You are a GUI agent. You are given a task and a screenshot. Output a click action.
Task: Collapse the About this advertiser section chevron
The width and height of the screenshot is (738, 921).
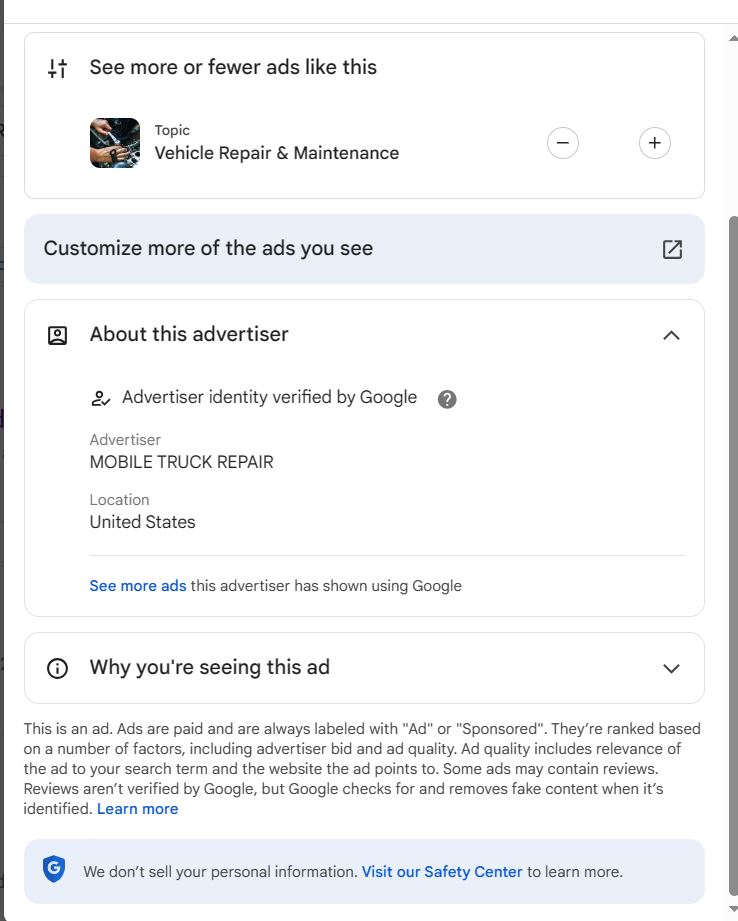click(671, 335)
